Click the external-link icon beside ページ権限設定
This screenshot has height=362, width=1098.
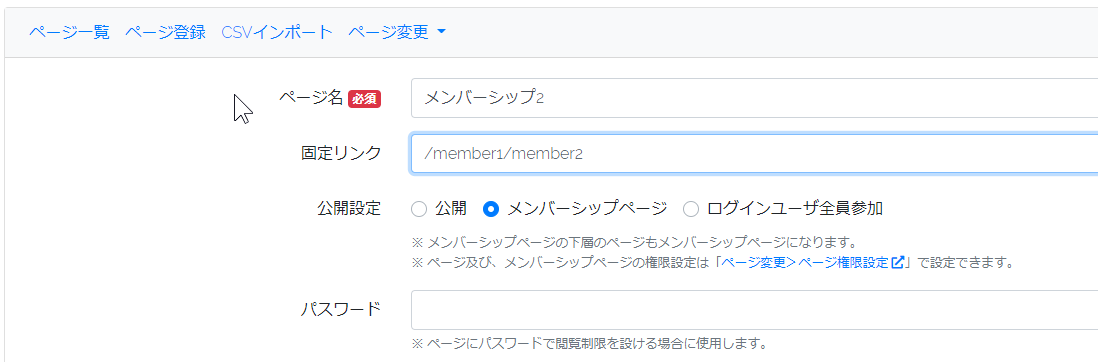(898, 263)
